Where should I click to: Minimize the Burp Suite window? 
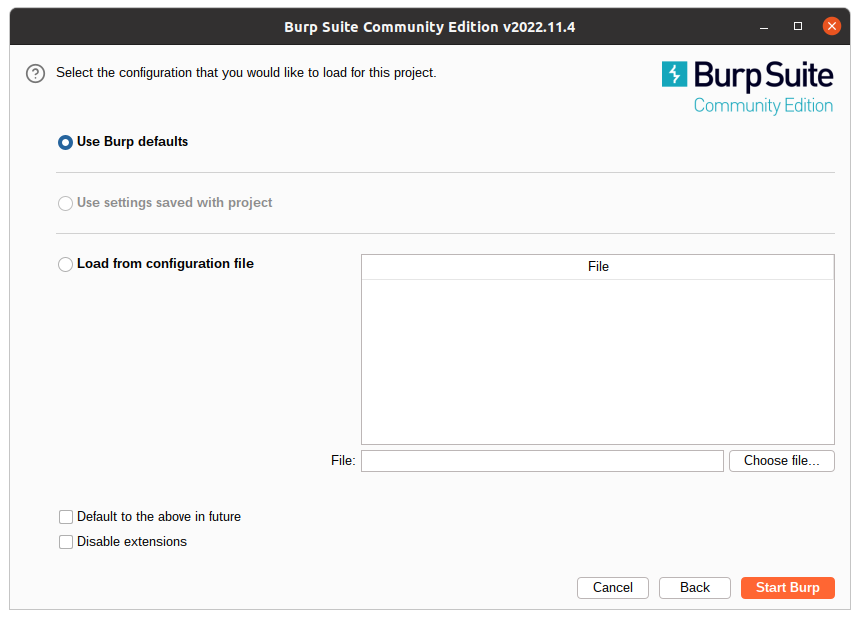[x=763, y=26]
